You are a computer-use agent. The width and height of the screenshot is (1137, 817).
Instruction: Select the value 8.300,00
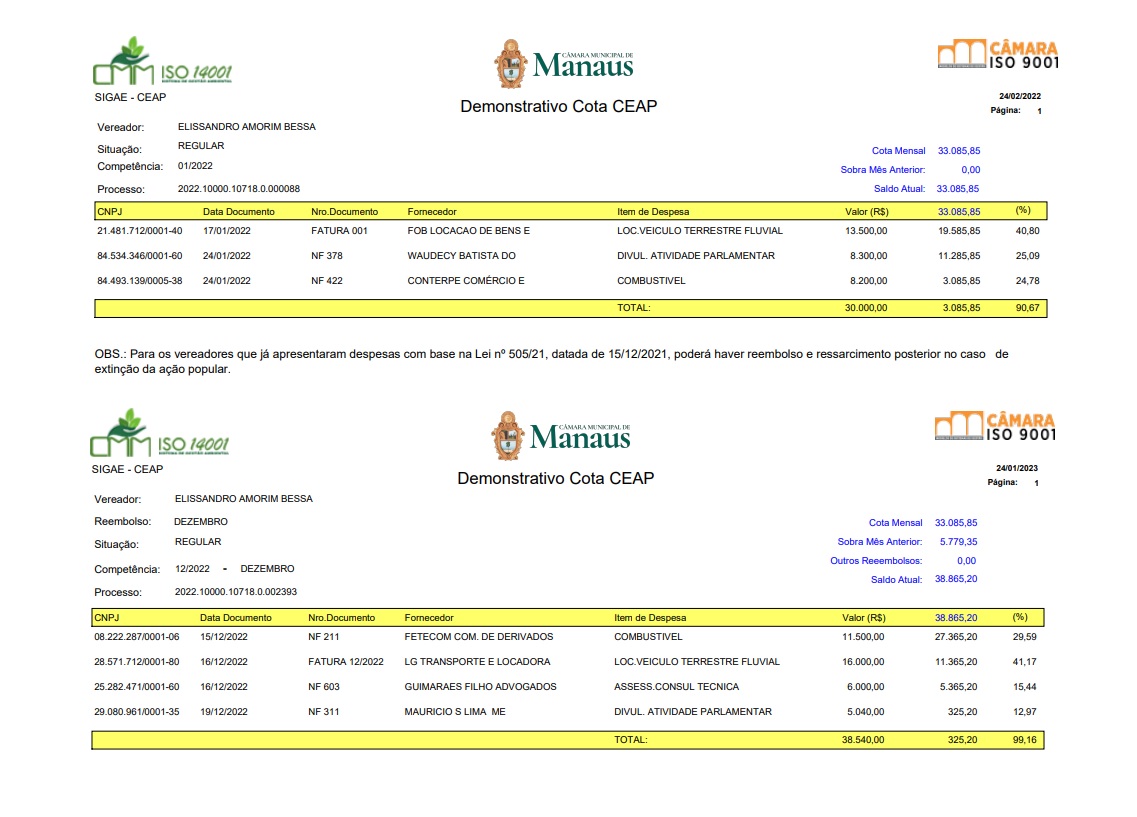[869, 256]
